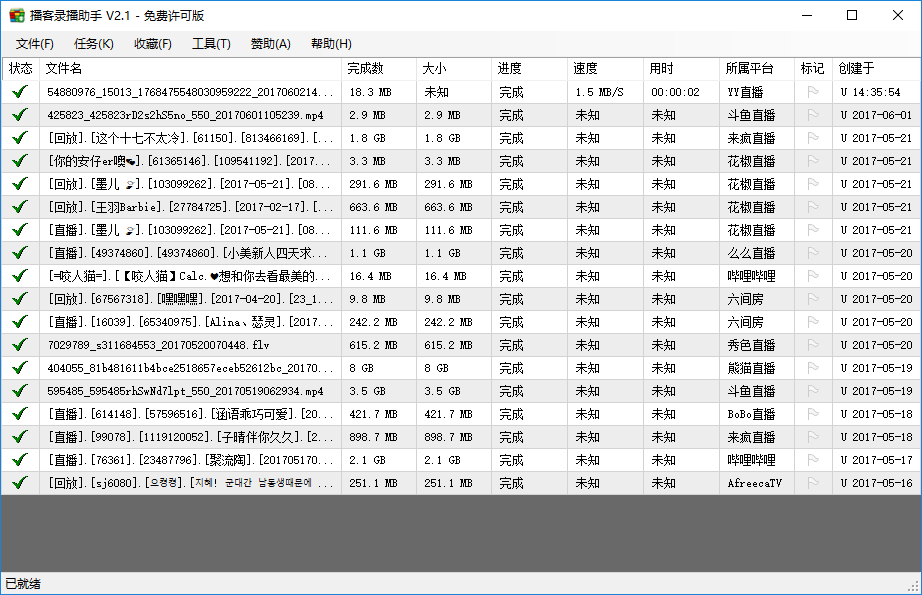Open the 收藏(F) menu
The width and height of the screenshot is (922, 595).
point(152,44)
